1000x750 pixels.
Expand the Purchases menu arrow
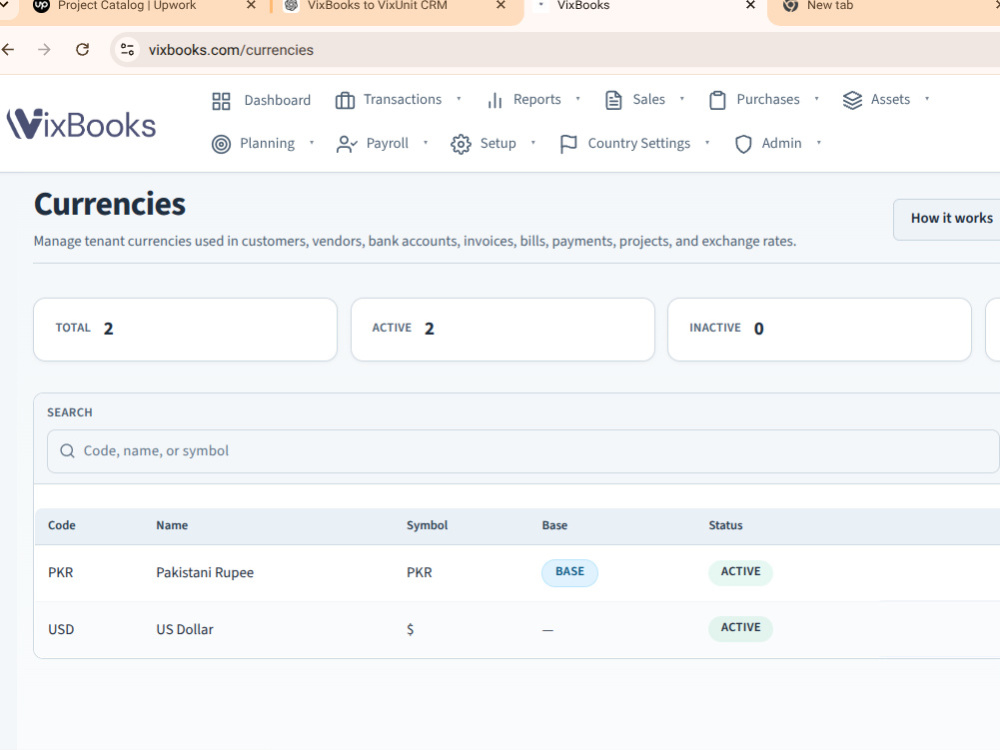tap(816, 99)
